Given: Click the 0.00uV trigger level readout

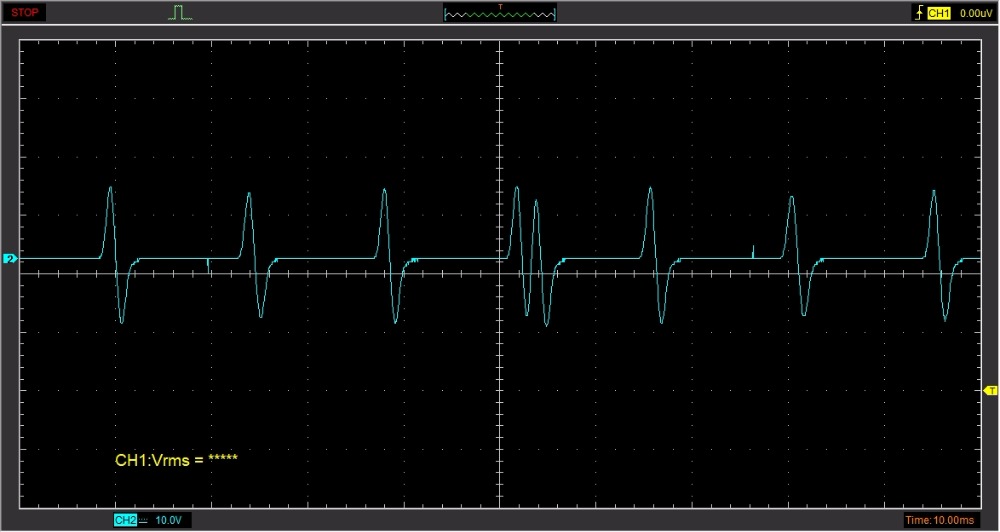Looking at the screenshot, I should click(974, 13).
